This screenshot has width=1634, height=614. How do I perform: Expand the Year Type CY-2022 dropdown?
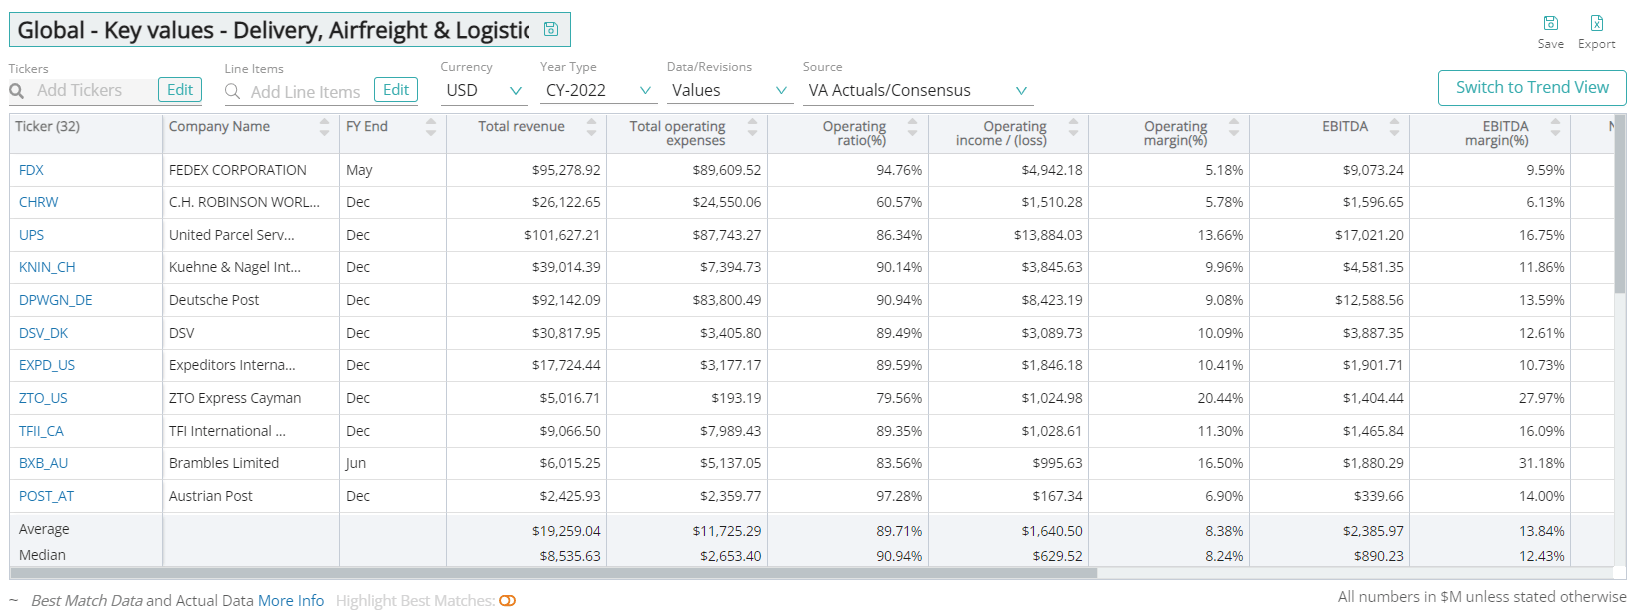(x=597, y=90)
